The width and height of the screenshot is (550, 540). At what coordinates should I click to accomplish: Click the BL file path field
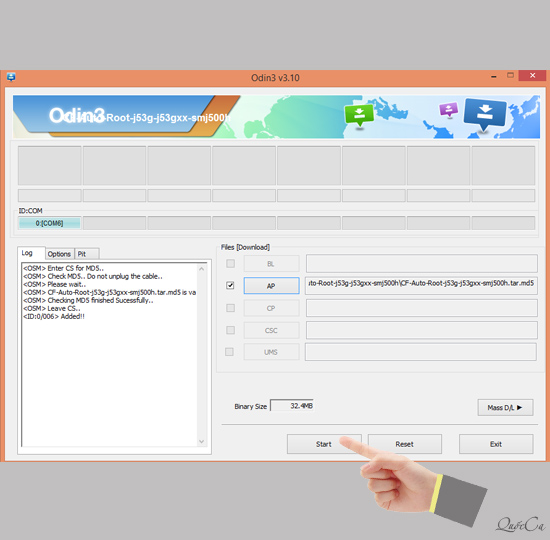[421, 264]
